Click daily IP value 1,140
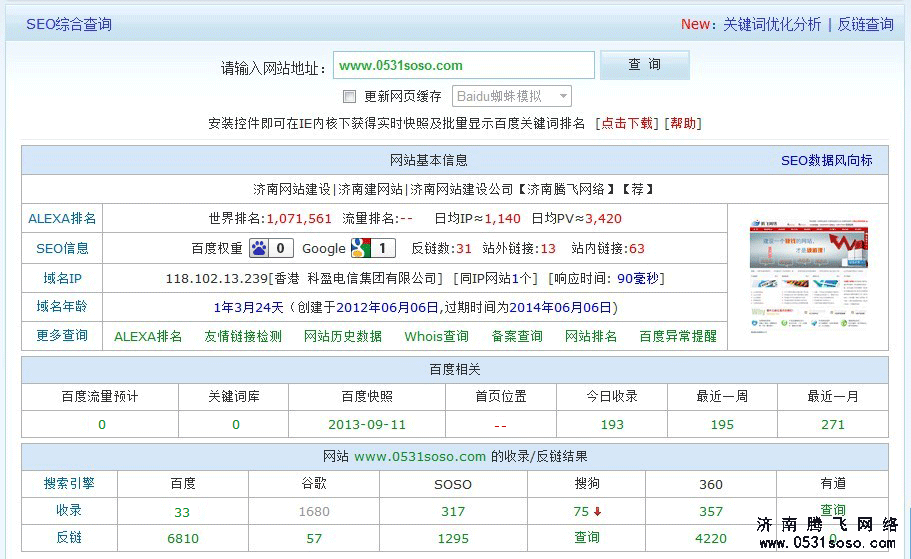Viewport: 911px width, 559px height. 503,219
